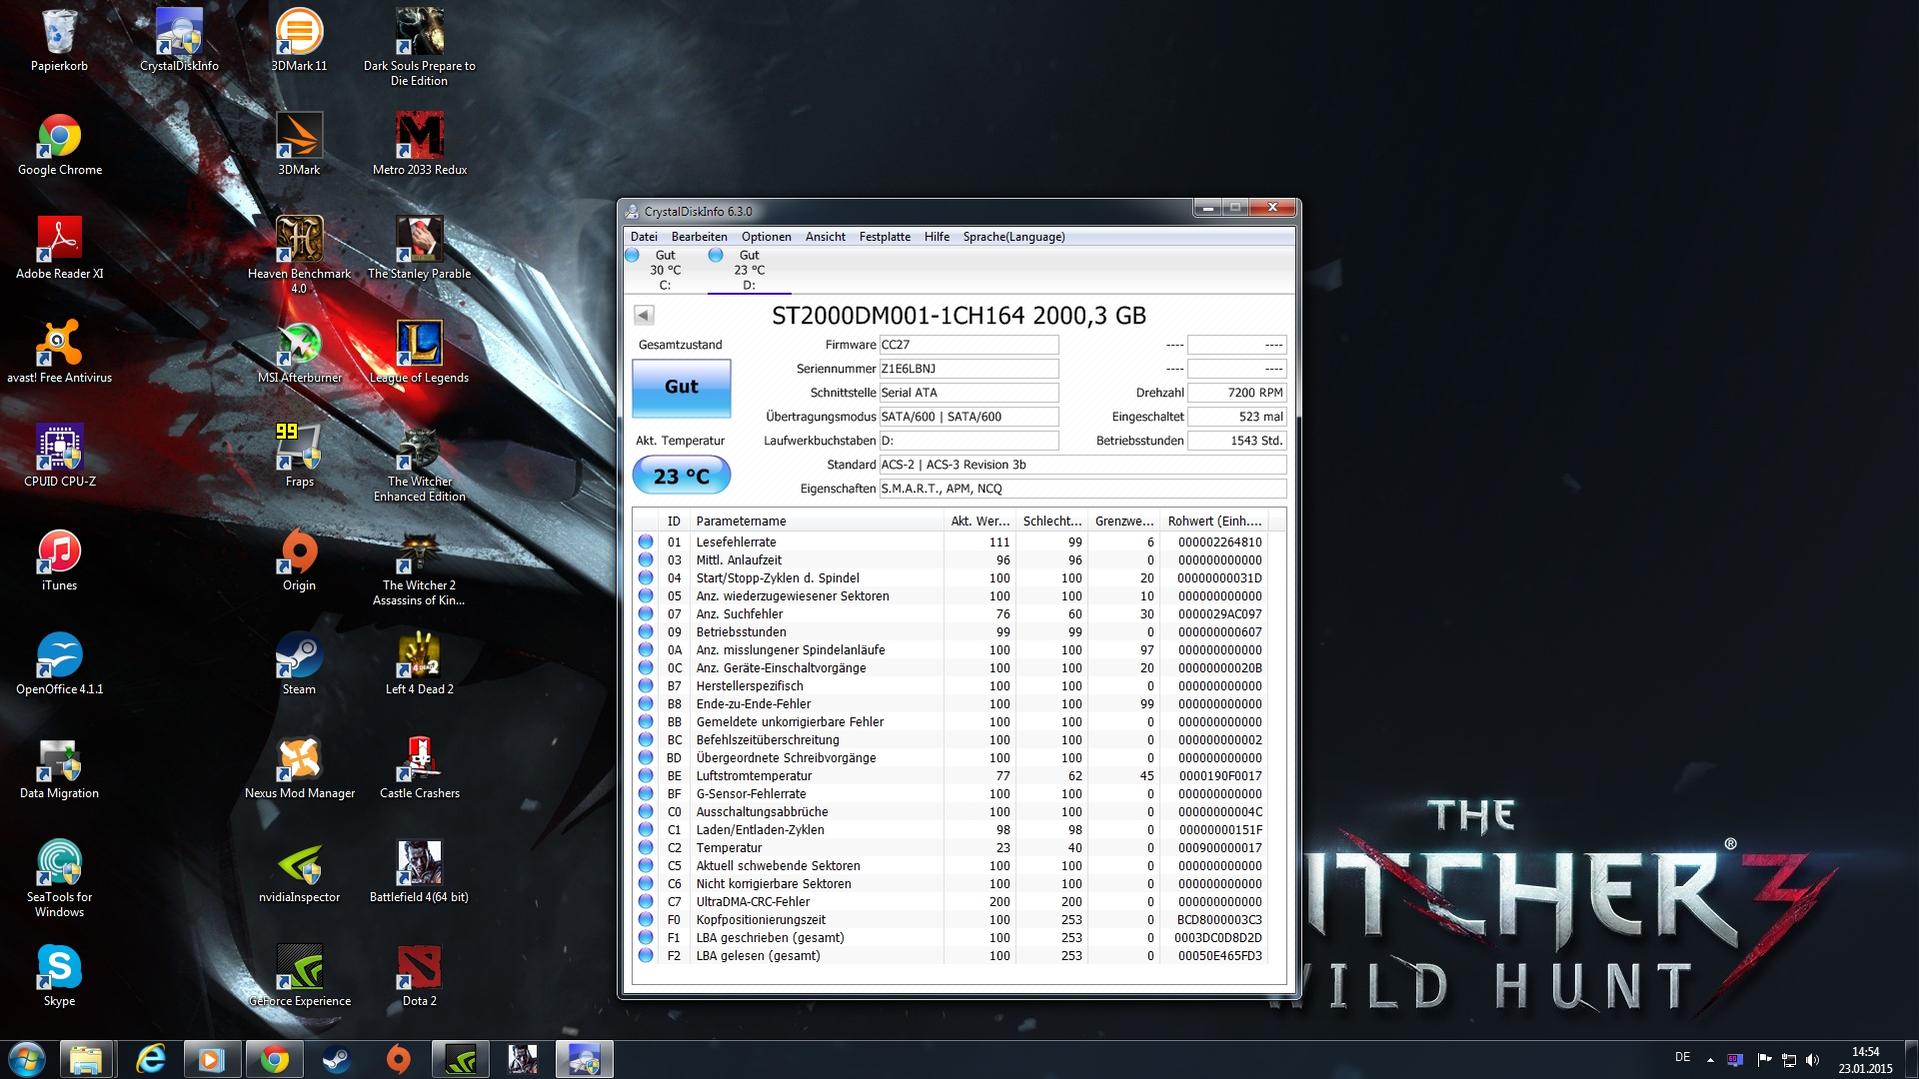Click the Firmware field showing CC27
Screen dimensions: 1919x1079
[x=968, y=345]
